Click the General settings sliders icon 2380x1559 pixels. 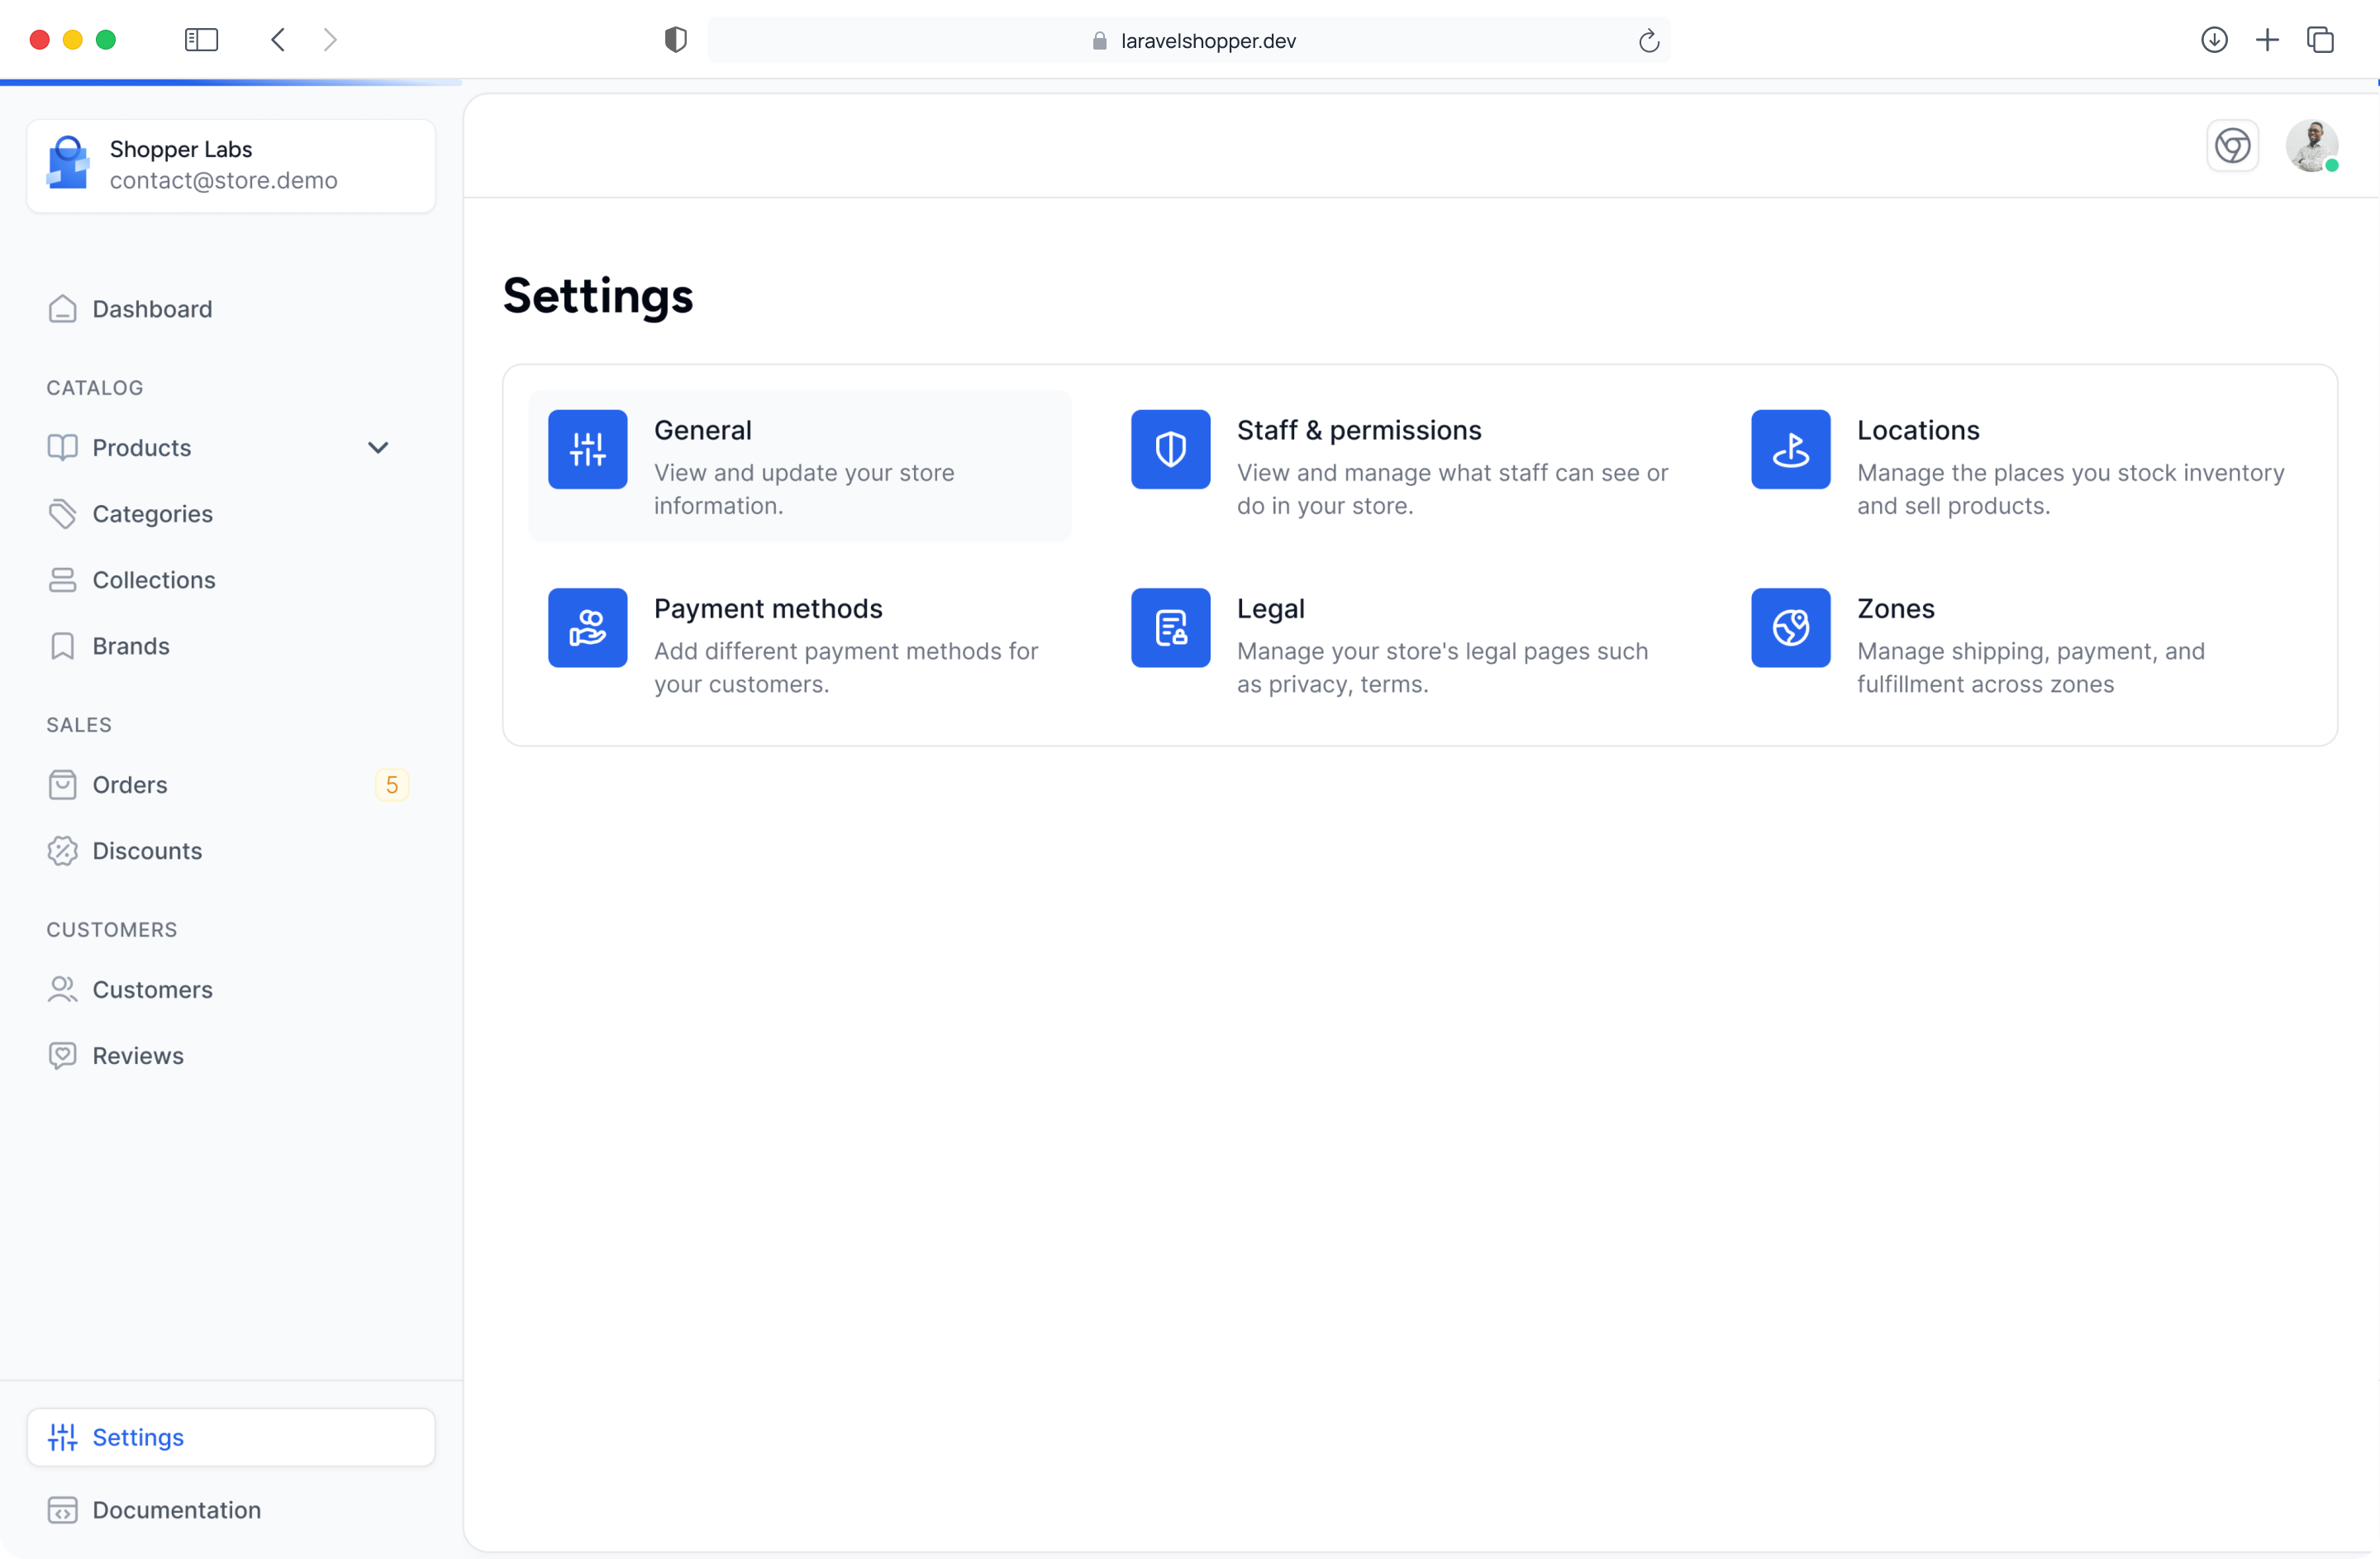(587, 449)
